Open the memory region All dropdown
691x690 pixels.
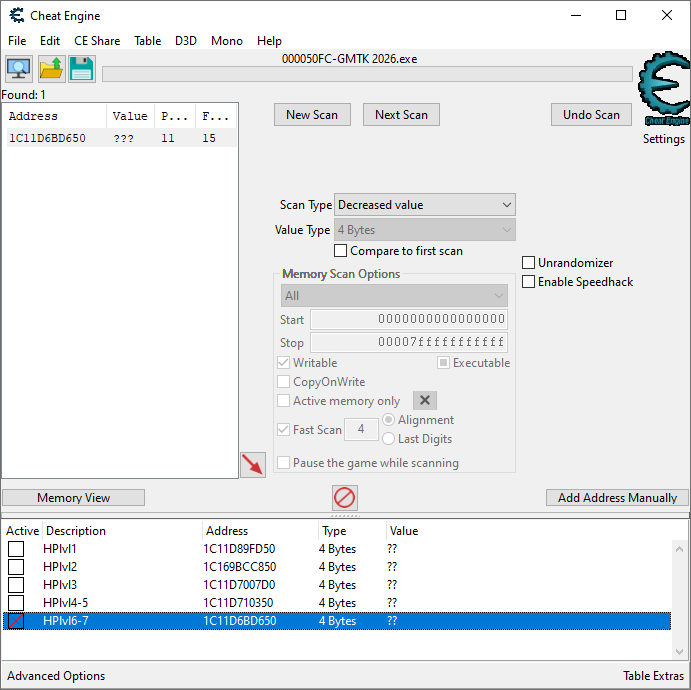click(394, 296)
